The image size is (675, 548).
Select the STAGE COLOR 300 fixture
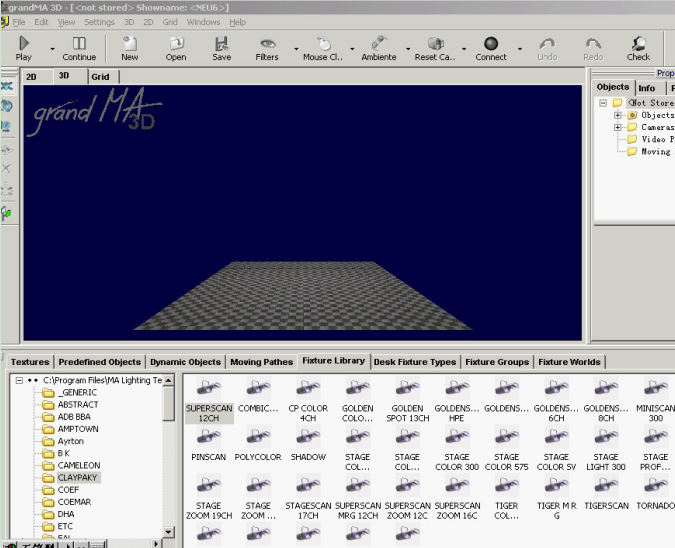coord(457,449)
